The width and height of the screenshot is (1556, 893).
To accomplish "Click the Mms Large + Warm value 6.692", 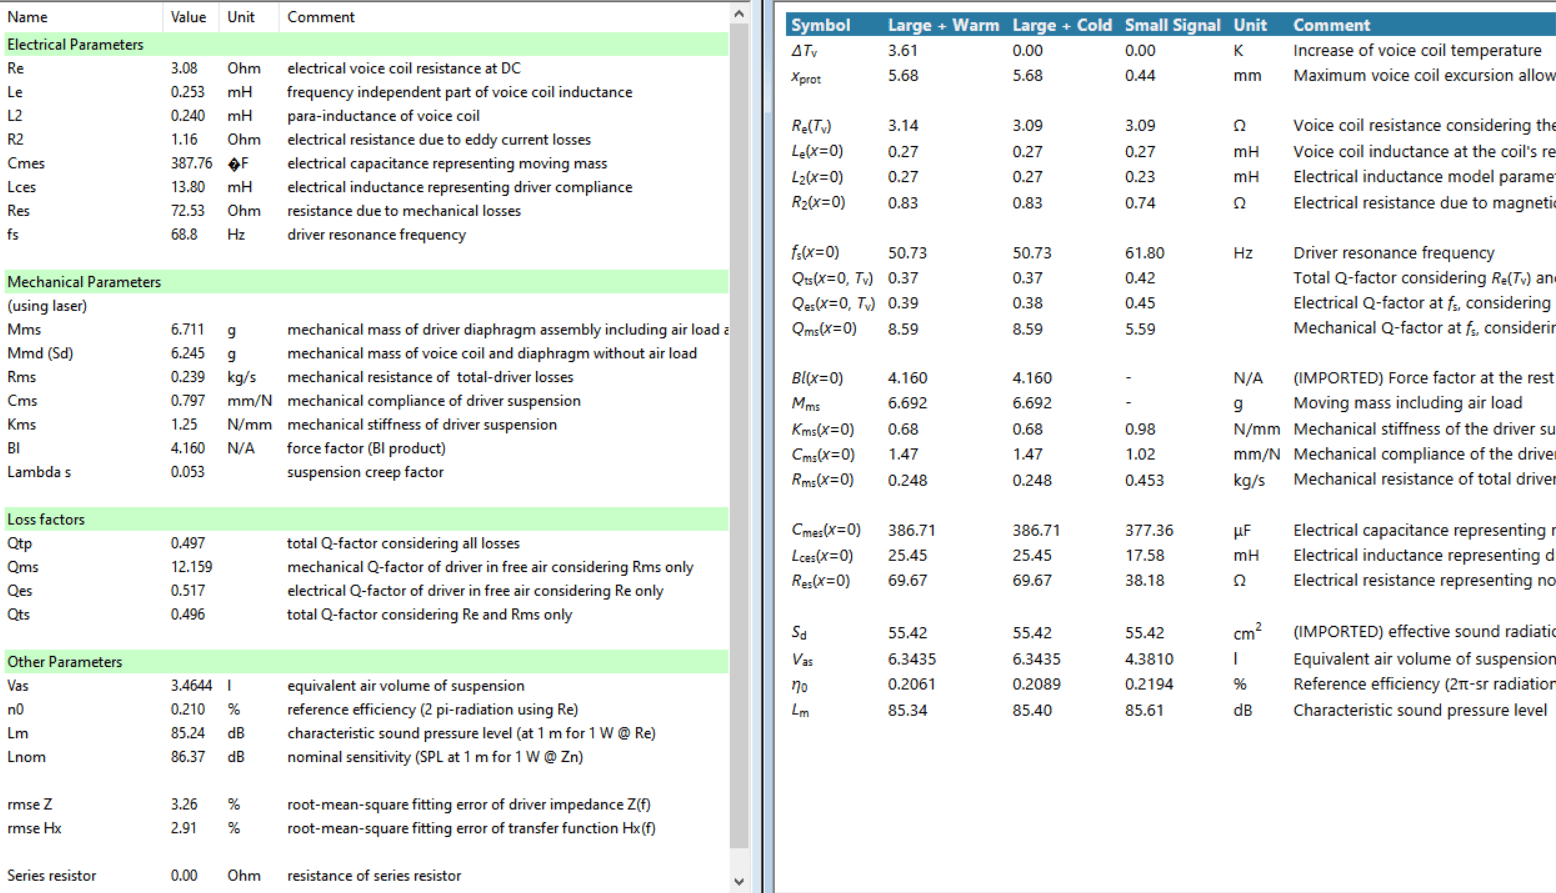I will [x=907, y=403].
